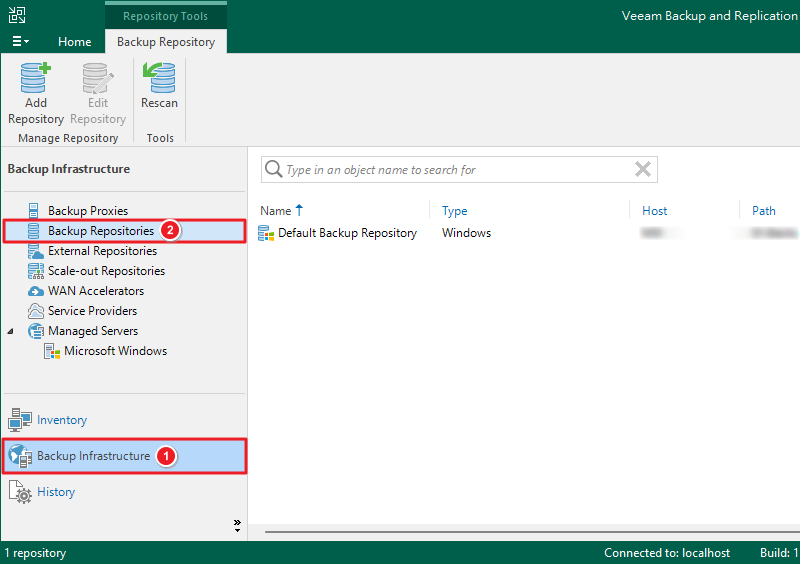Image resolution: width=800 pixels, height=564 pixels.
Task: Click the Backup Infrastructure pane heading
Action: pyautogui.click(x=69, y=169)
